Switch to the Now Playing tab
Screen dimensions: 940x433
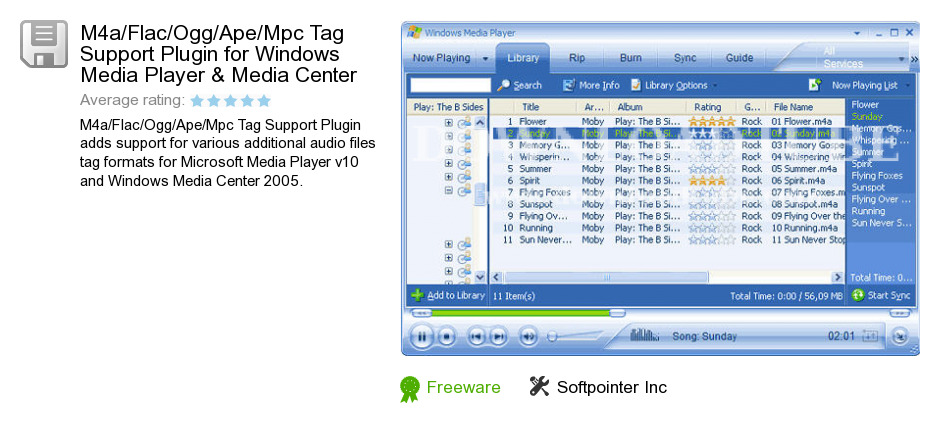441,58
